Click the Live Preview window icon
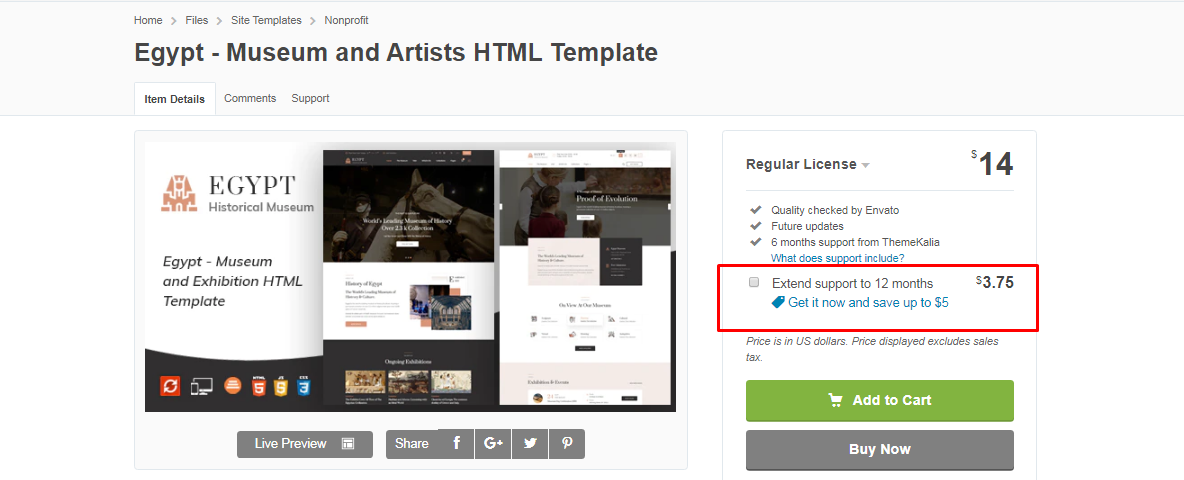This screenshot has height=480, width=1184. point(347,444)
